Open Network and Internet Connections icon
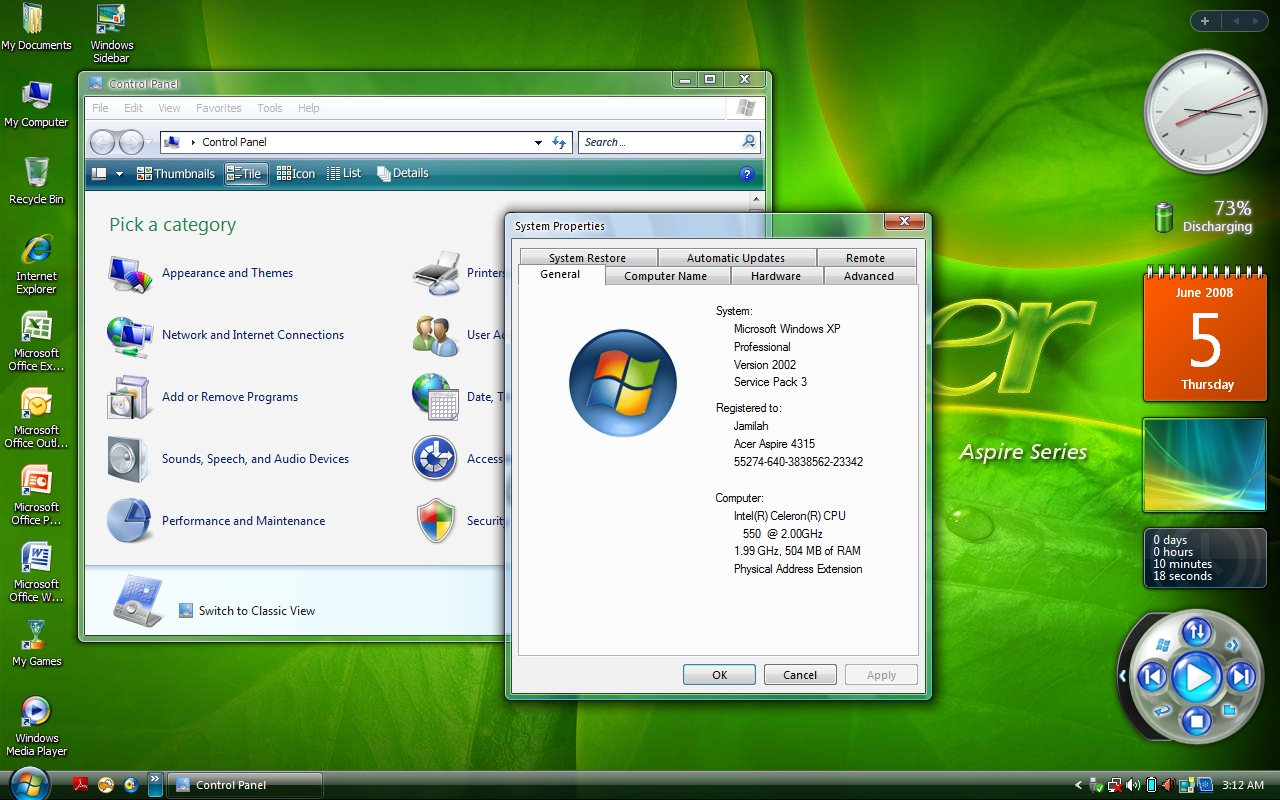The width and height of the screenshot is (1280, 800). pos(131,336)
